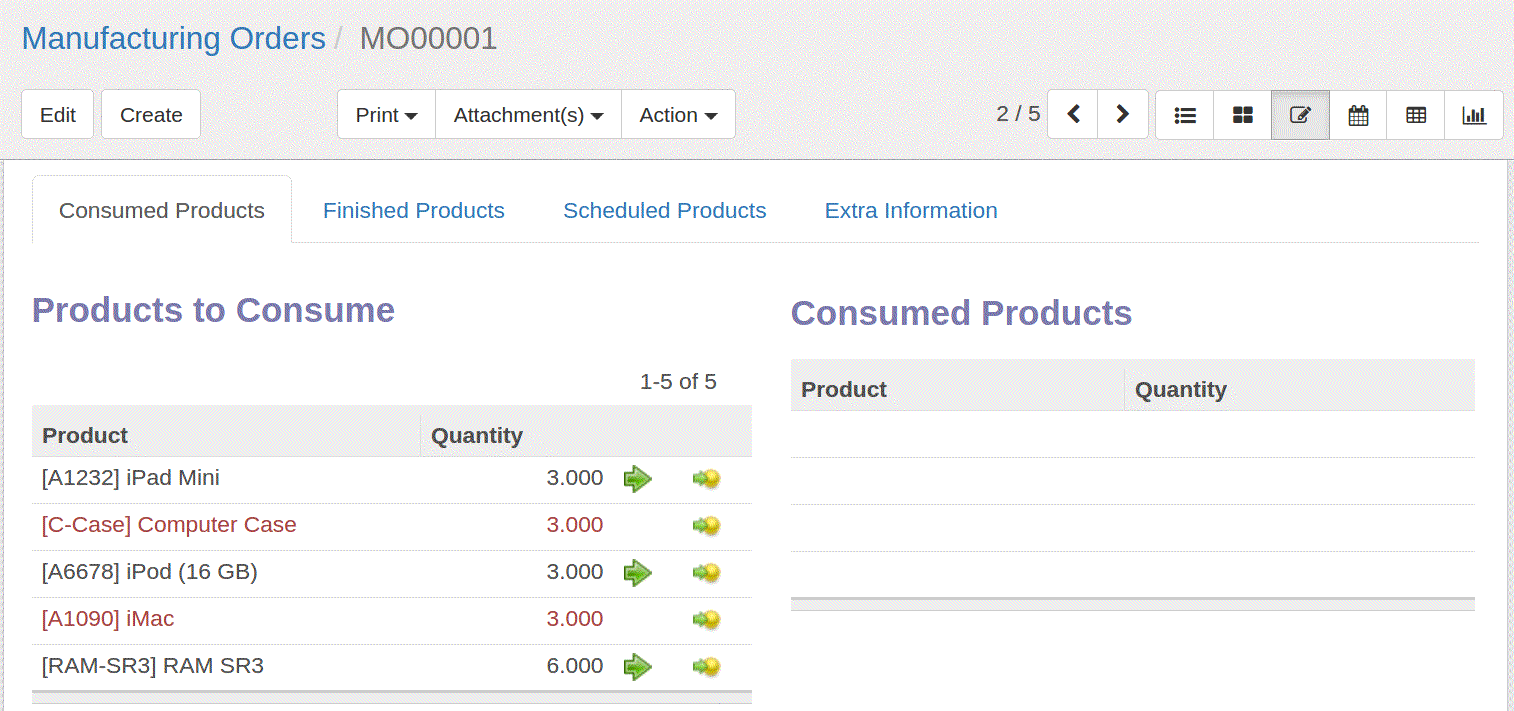
Task: Click the Consumed Products section heading
Action: [961, 313]
